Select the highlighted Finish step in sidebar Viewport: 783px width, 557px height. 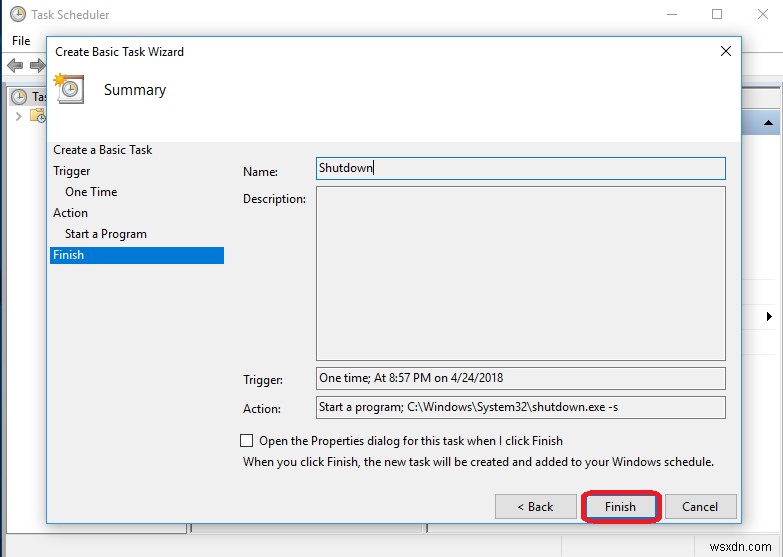click(x=137, y=255)
